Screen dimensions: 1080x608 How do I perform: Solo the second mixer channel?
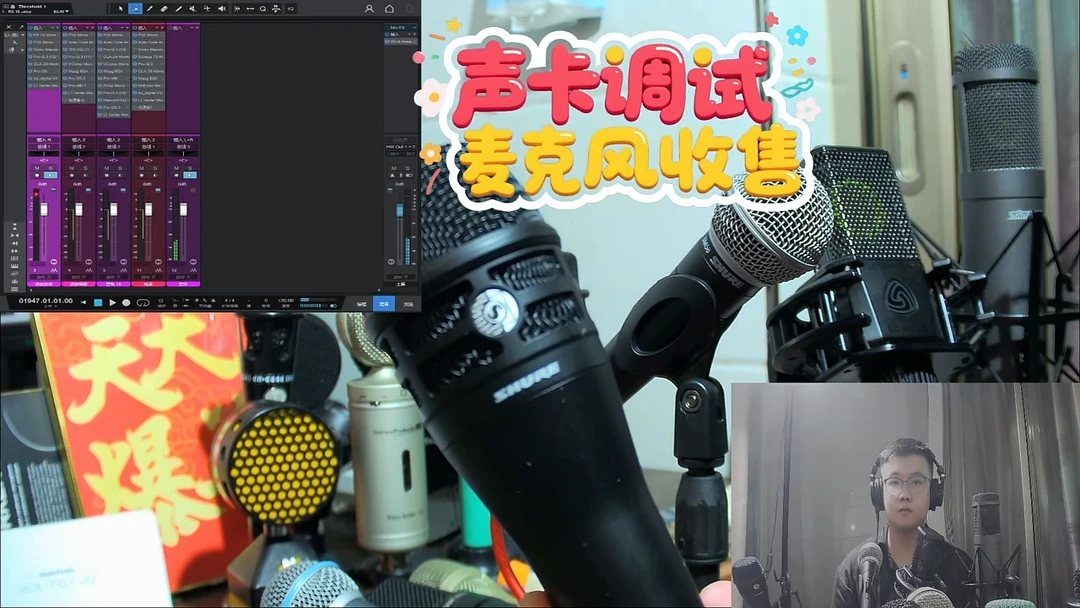pos(85,168)
